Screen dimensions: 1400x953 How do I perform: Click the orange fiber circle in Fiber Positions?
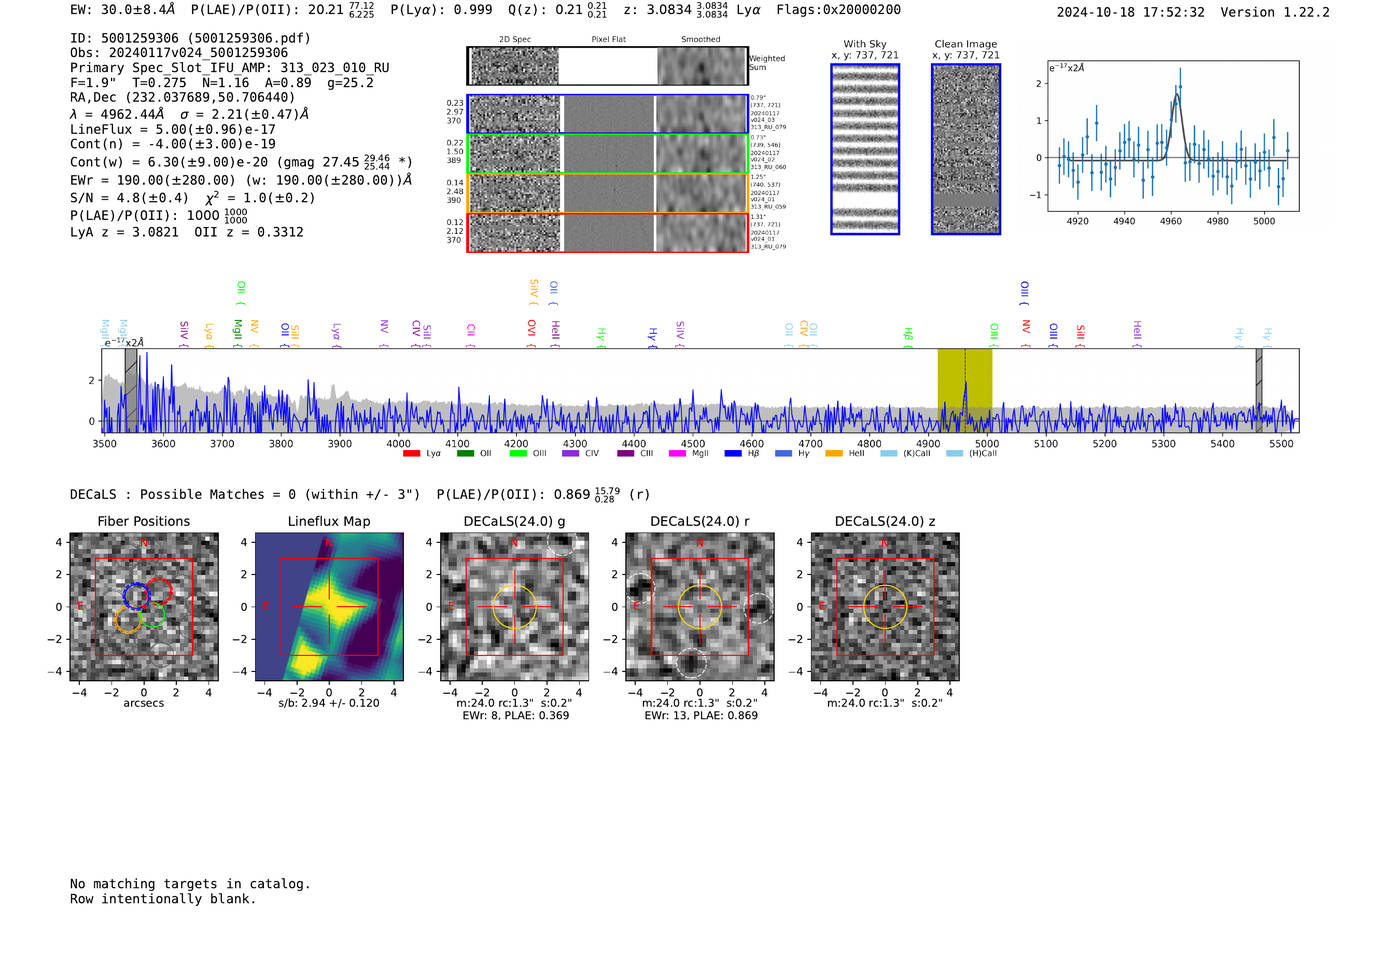(128, 620)
